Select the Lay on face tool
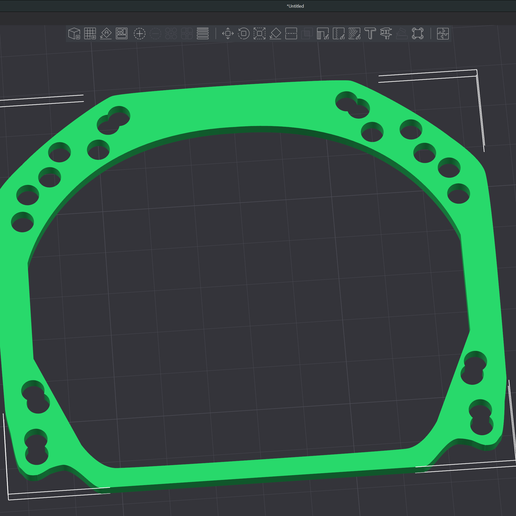516x516 pixels. 275,34
